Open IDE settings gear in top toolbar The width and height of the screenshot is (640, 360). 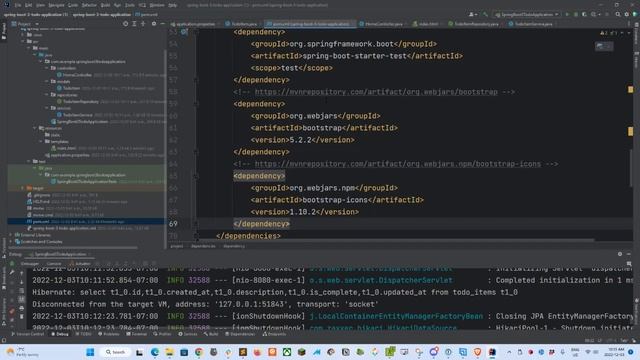(627, 14)
